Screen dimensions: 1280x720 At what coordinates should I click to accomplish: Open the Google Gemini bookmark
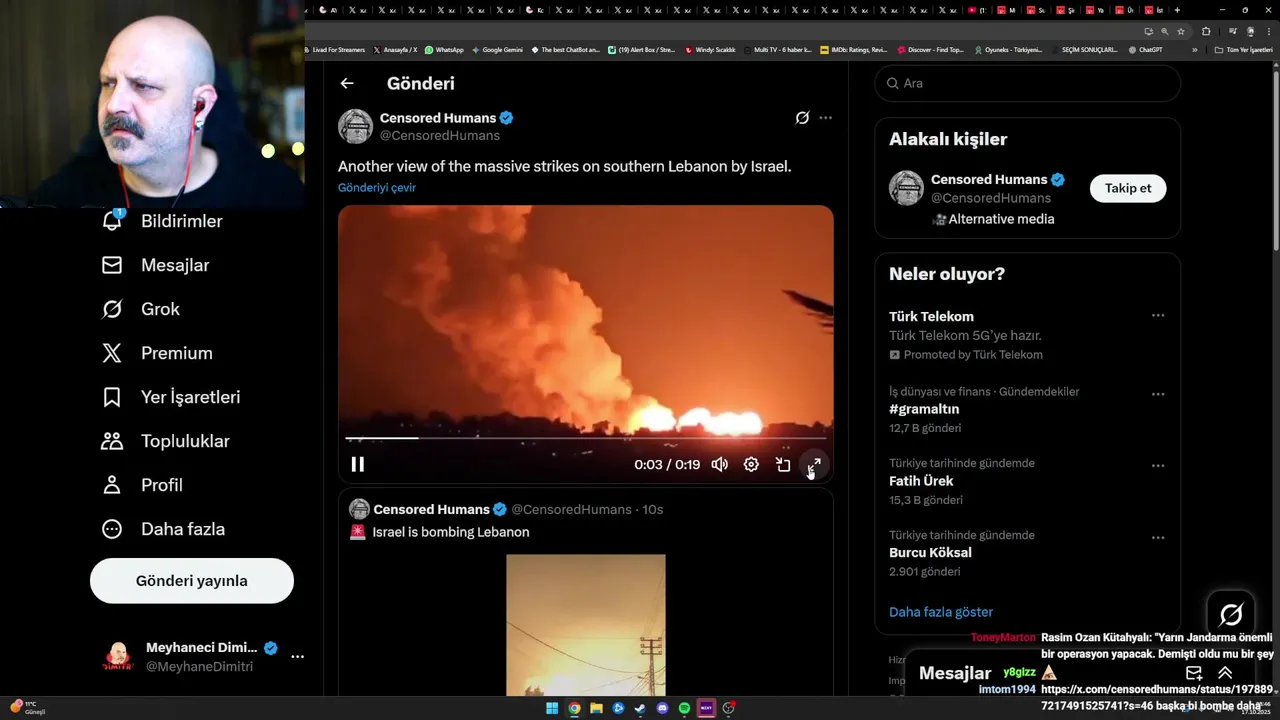[x=497, y=49]
